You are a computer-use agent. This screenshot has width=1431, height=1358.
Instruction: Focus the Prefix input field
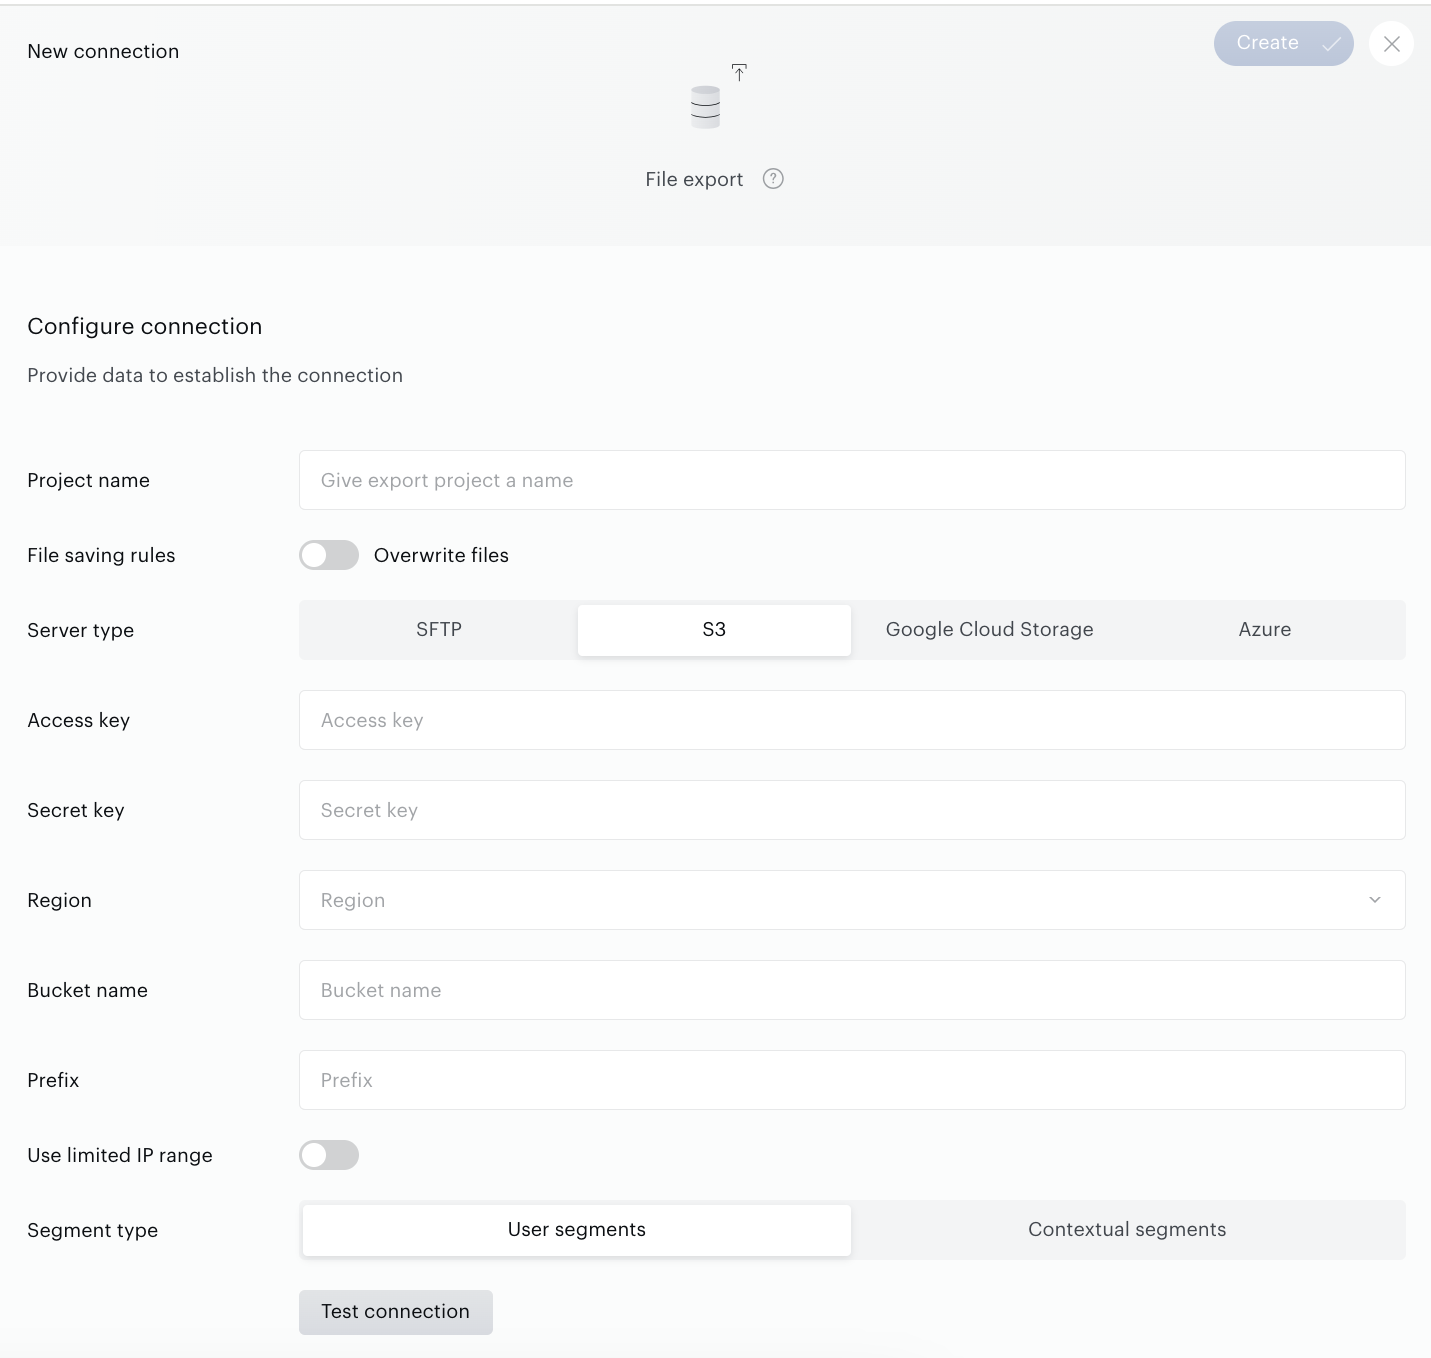[x=852, y=1080]
